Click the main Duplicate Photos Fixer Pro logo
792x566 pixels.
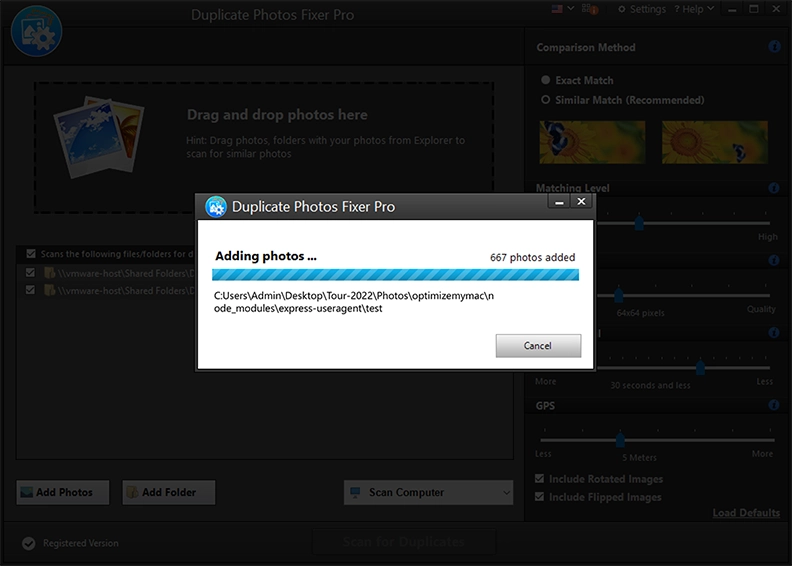[36, 31]
